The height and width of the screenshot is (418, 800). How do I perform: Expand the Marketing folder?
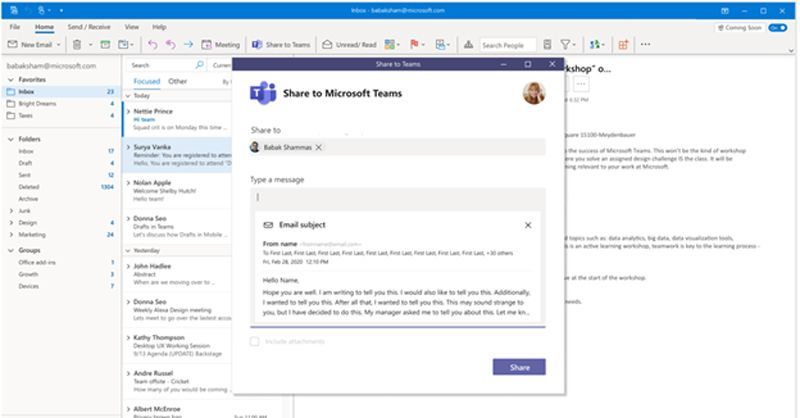[x=11, y=235]
